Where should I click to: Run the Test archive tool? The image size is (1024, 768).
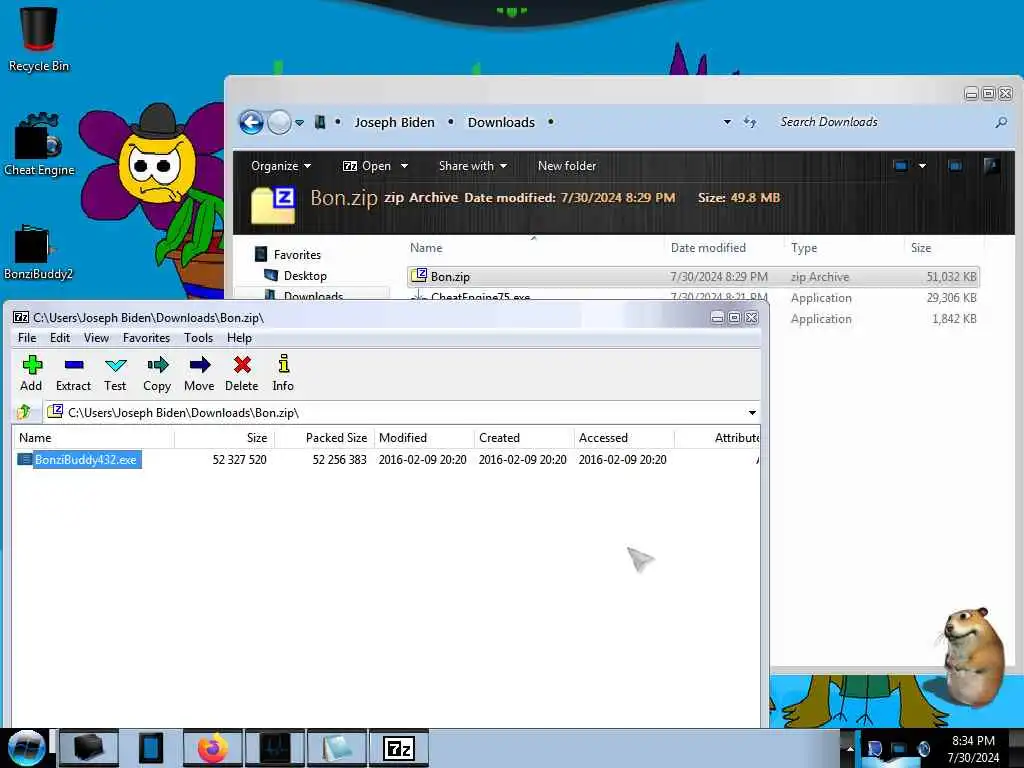(x=115, y=373)
